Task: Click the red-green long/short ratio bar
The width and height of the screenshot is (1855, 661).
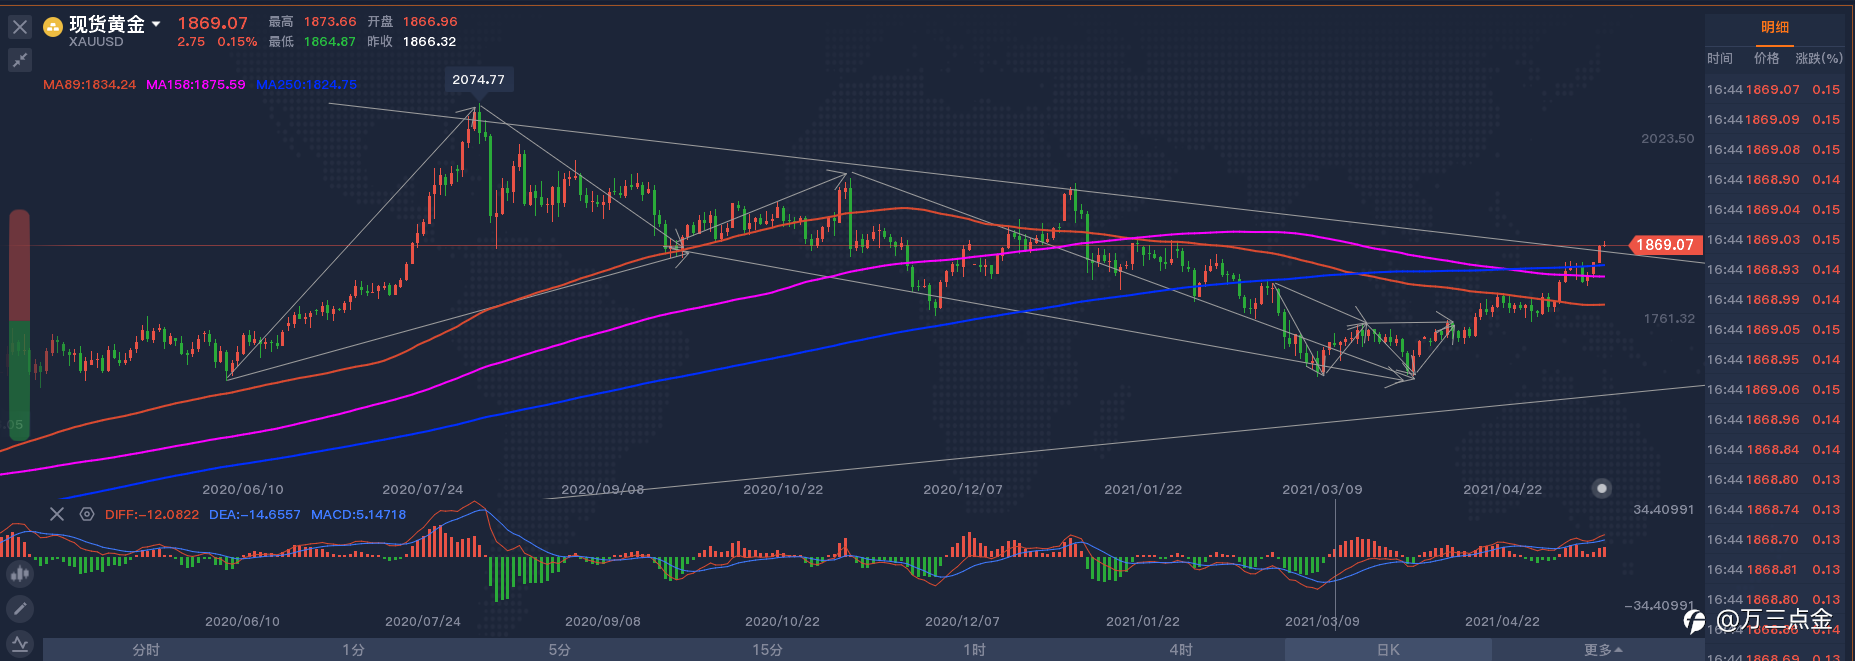Action: pos(19,325)
